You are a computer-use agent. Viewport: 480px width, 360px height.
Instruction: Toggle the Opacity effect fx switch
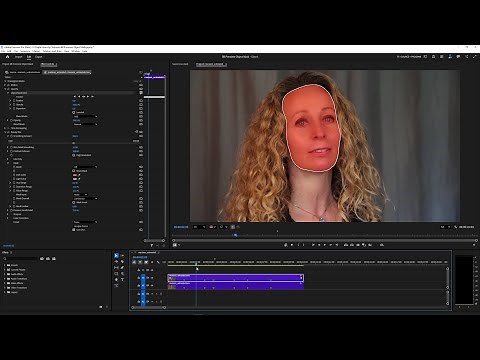pos(8,89)
